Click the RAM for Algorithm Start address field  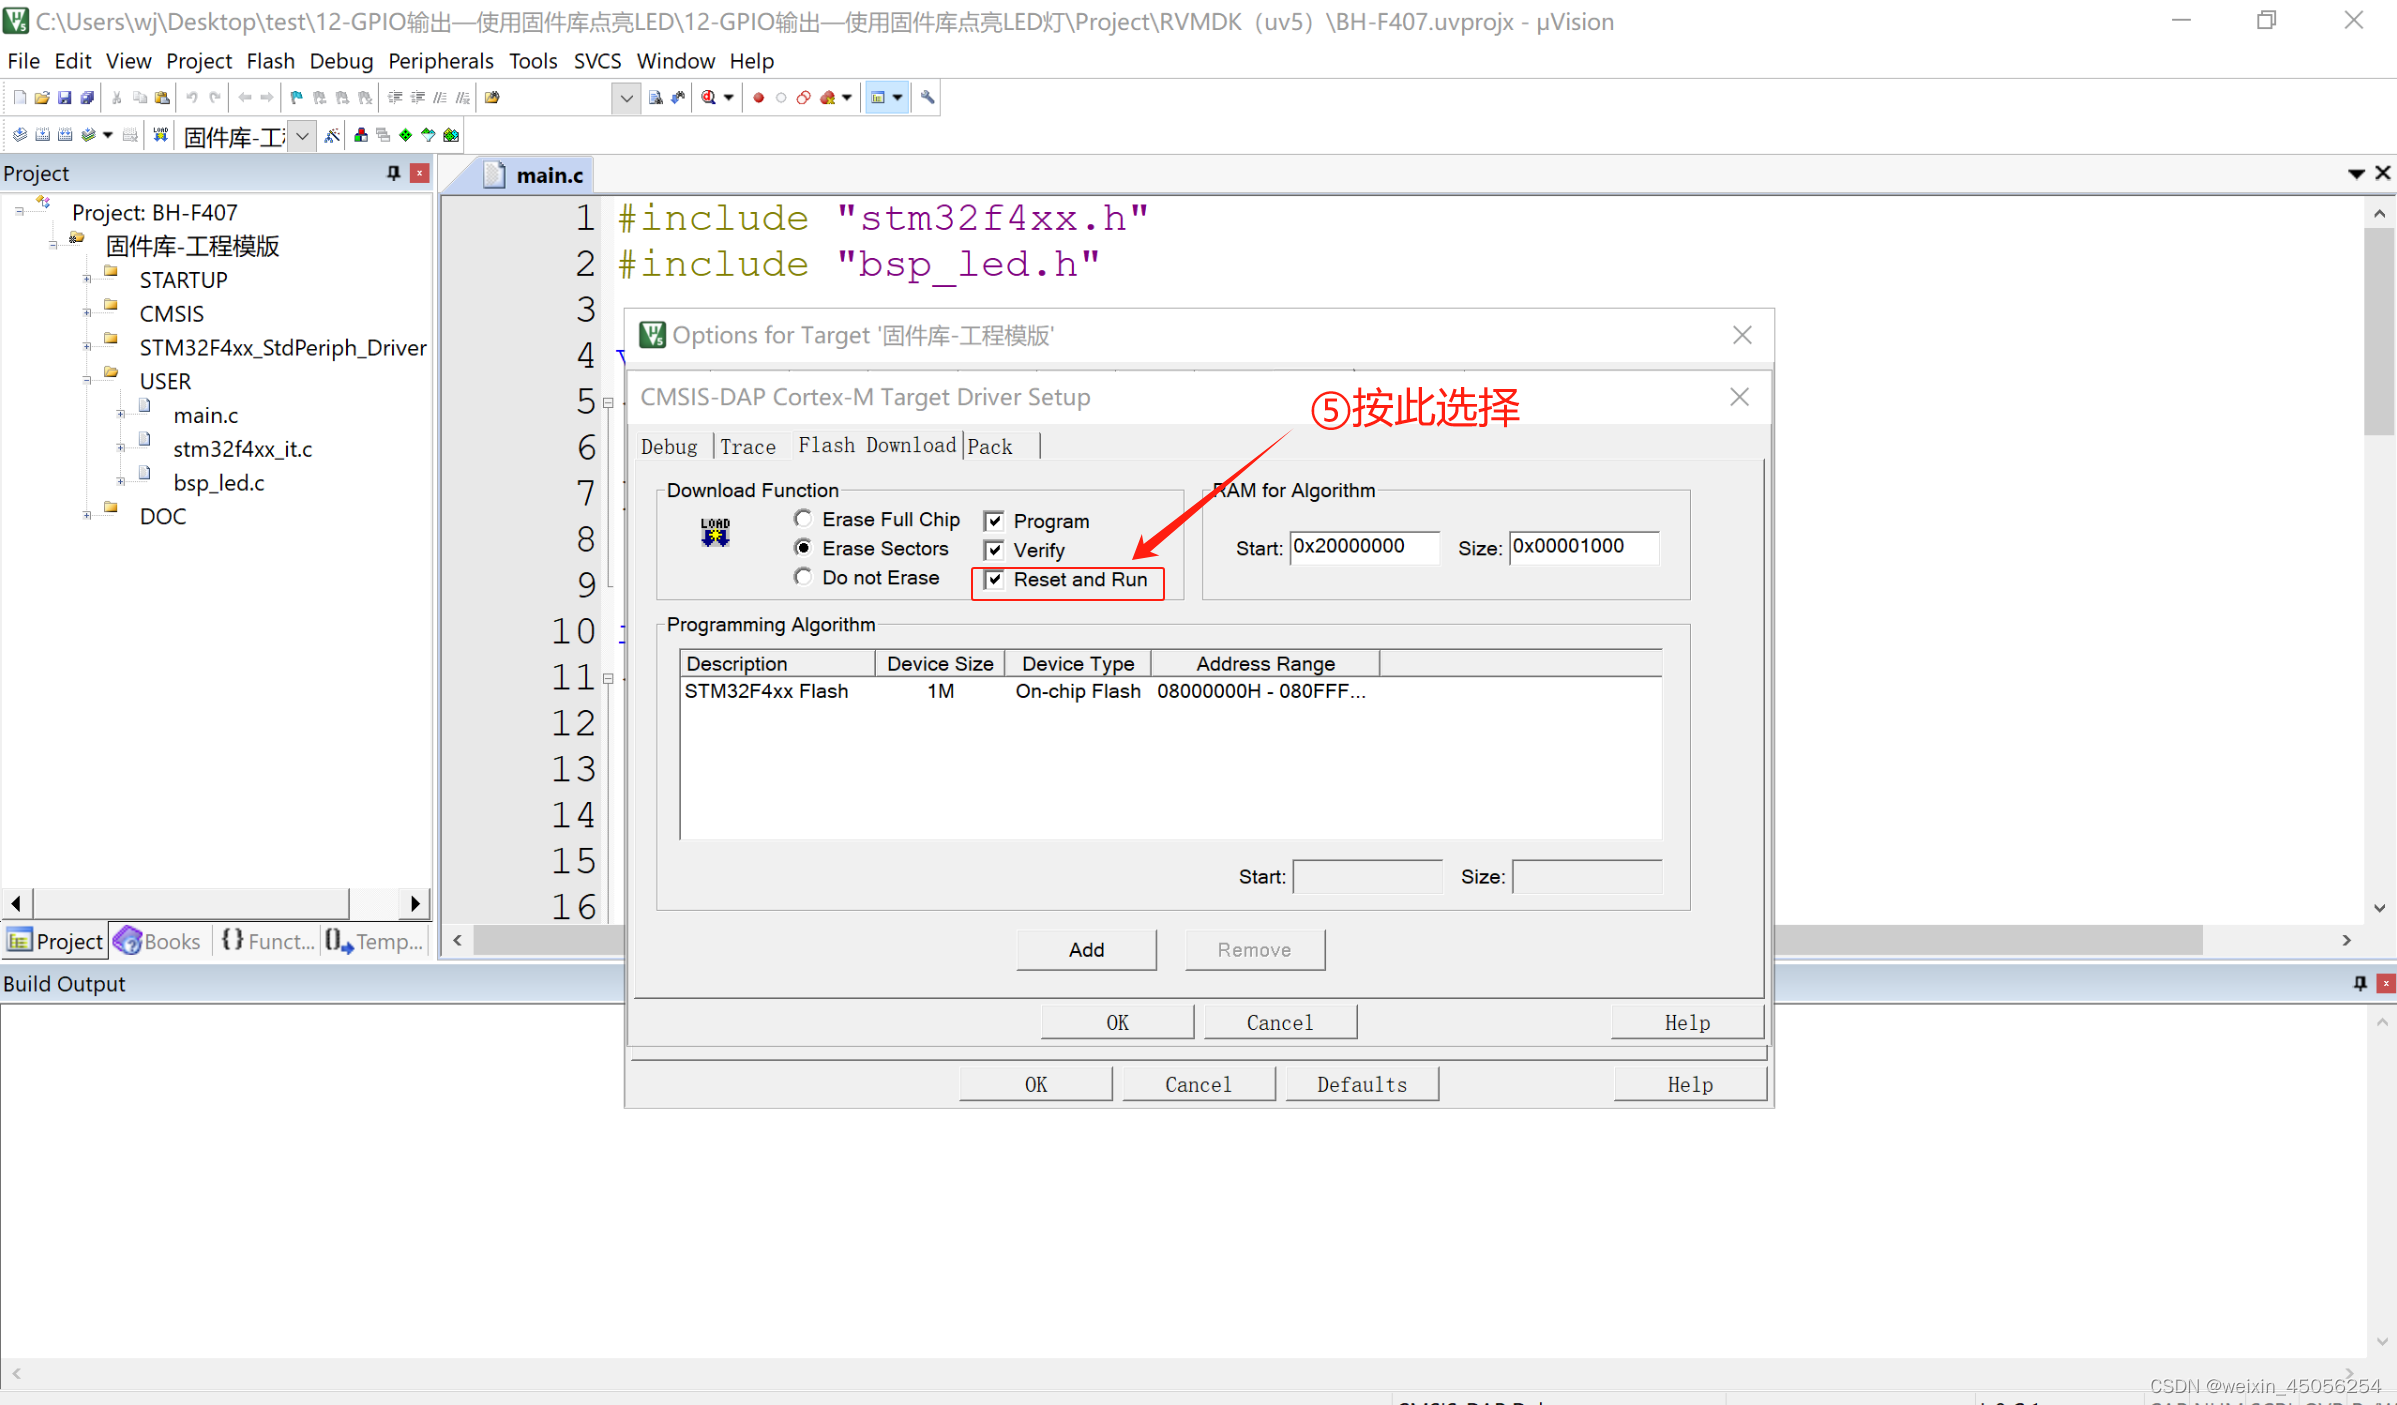point(1364,547)
